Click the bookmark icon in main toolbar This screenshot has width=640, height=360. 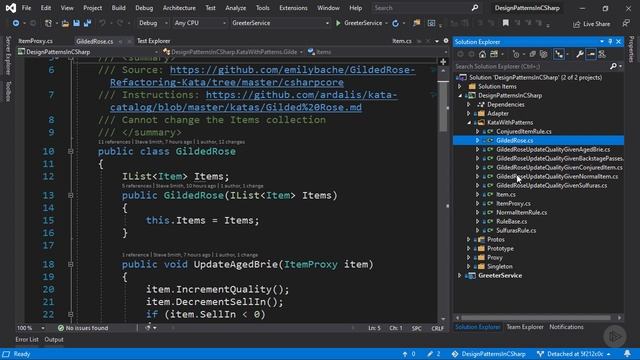pos(506,23)
